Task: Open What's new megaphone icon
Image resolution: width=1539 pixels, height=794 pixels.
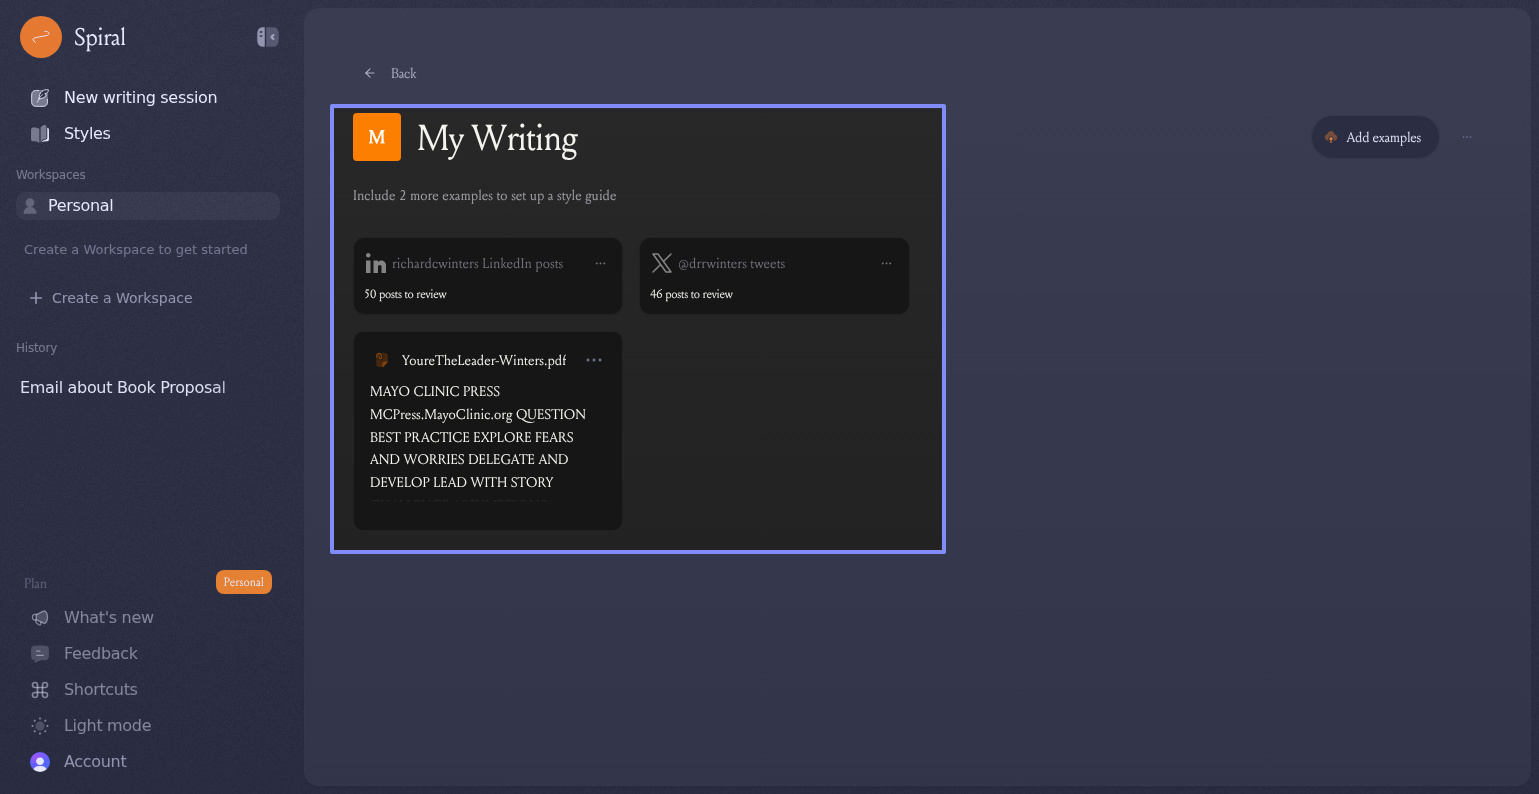Action: [x=40, y=618]
